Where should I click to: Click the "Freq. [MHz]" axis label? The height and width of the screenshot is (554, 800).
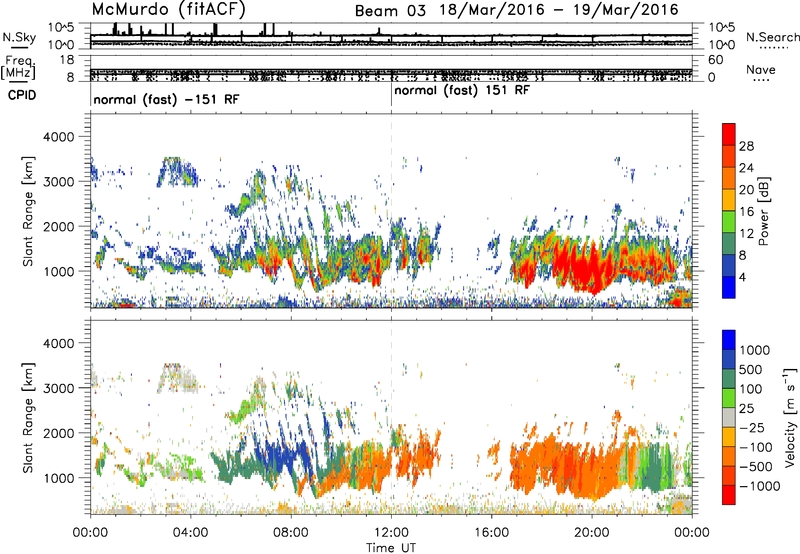(19, 68)
